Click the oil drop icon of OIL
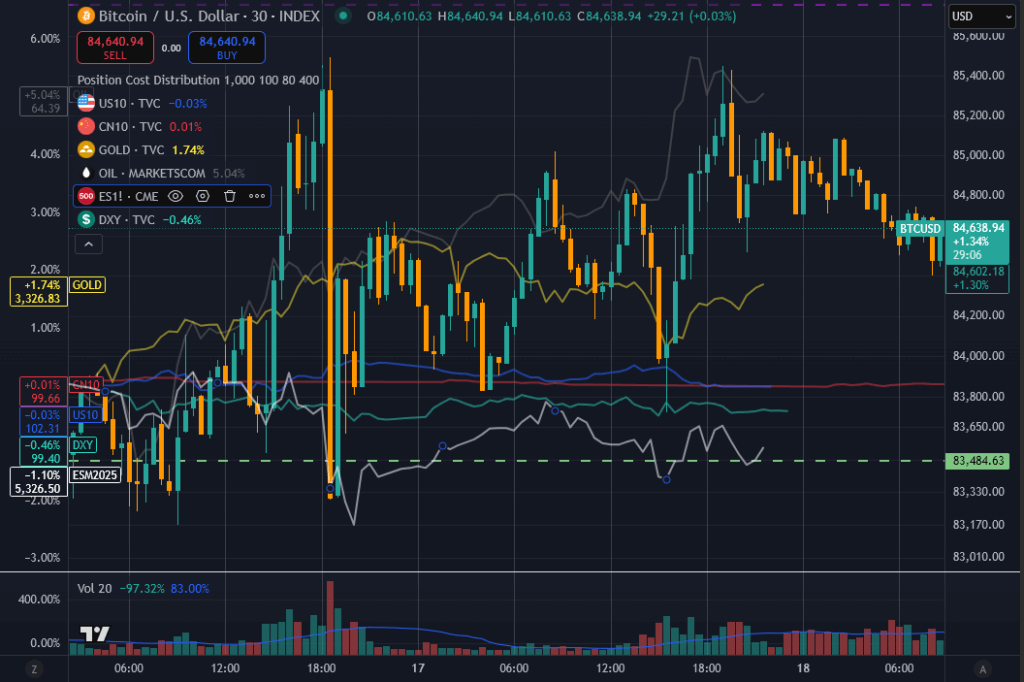The image size is (1024, 682). (86, 173)
